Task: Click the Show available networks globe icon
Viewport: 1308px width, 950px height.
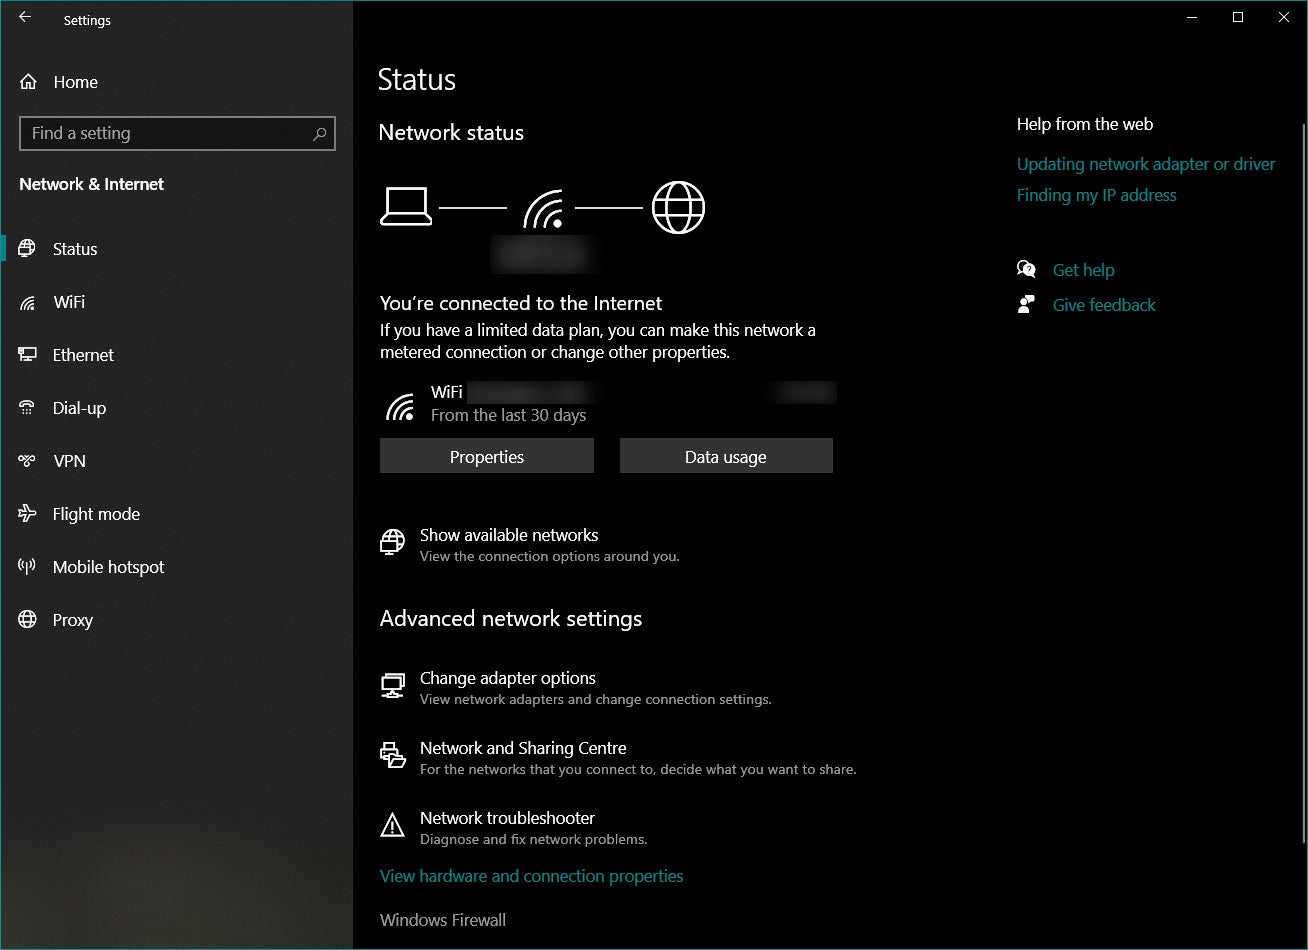Action: 393,542
